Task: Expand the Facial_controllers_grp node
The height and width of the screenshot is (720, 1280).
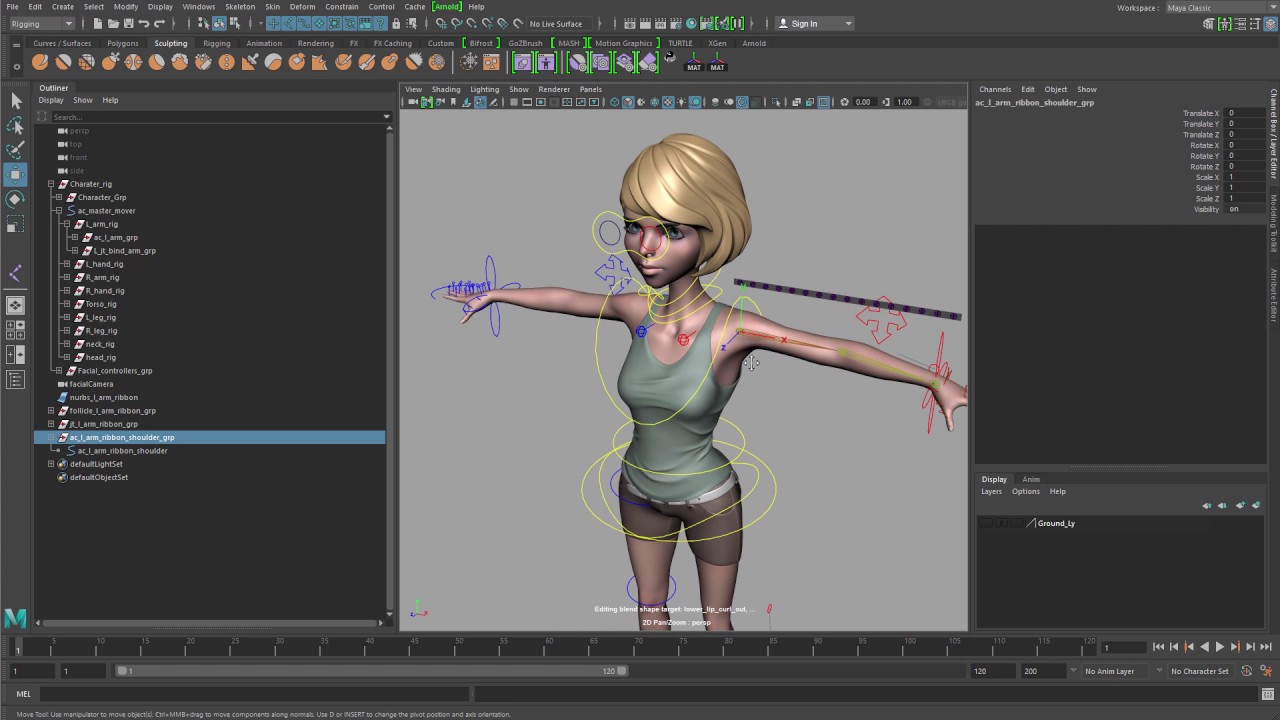Action: coord(59,371)
